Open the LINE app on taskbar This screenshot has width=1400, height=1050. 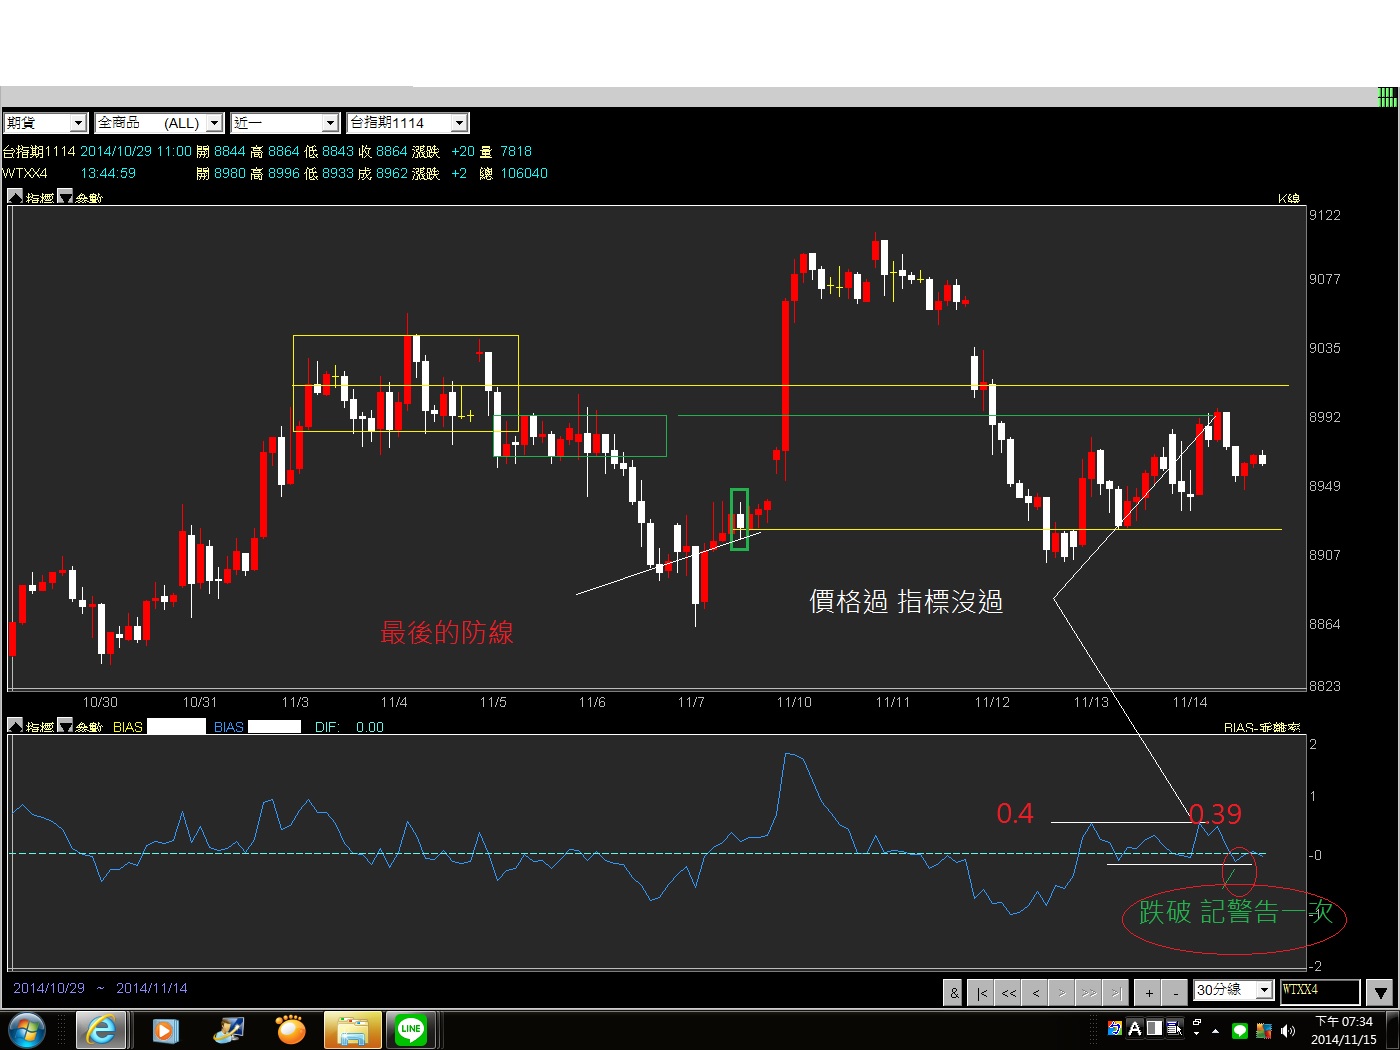click(411, 1030)
